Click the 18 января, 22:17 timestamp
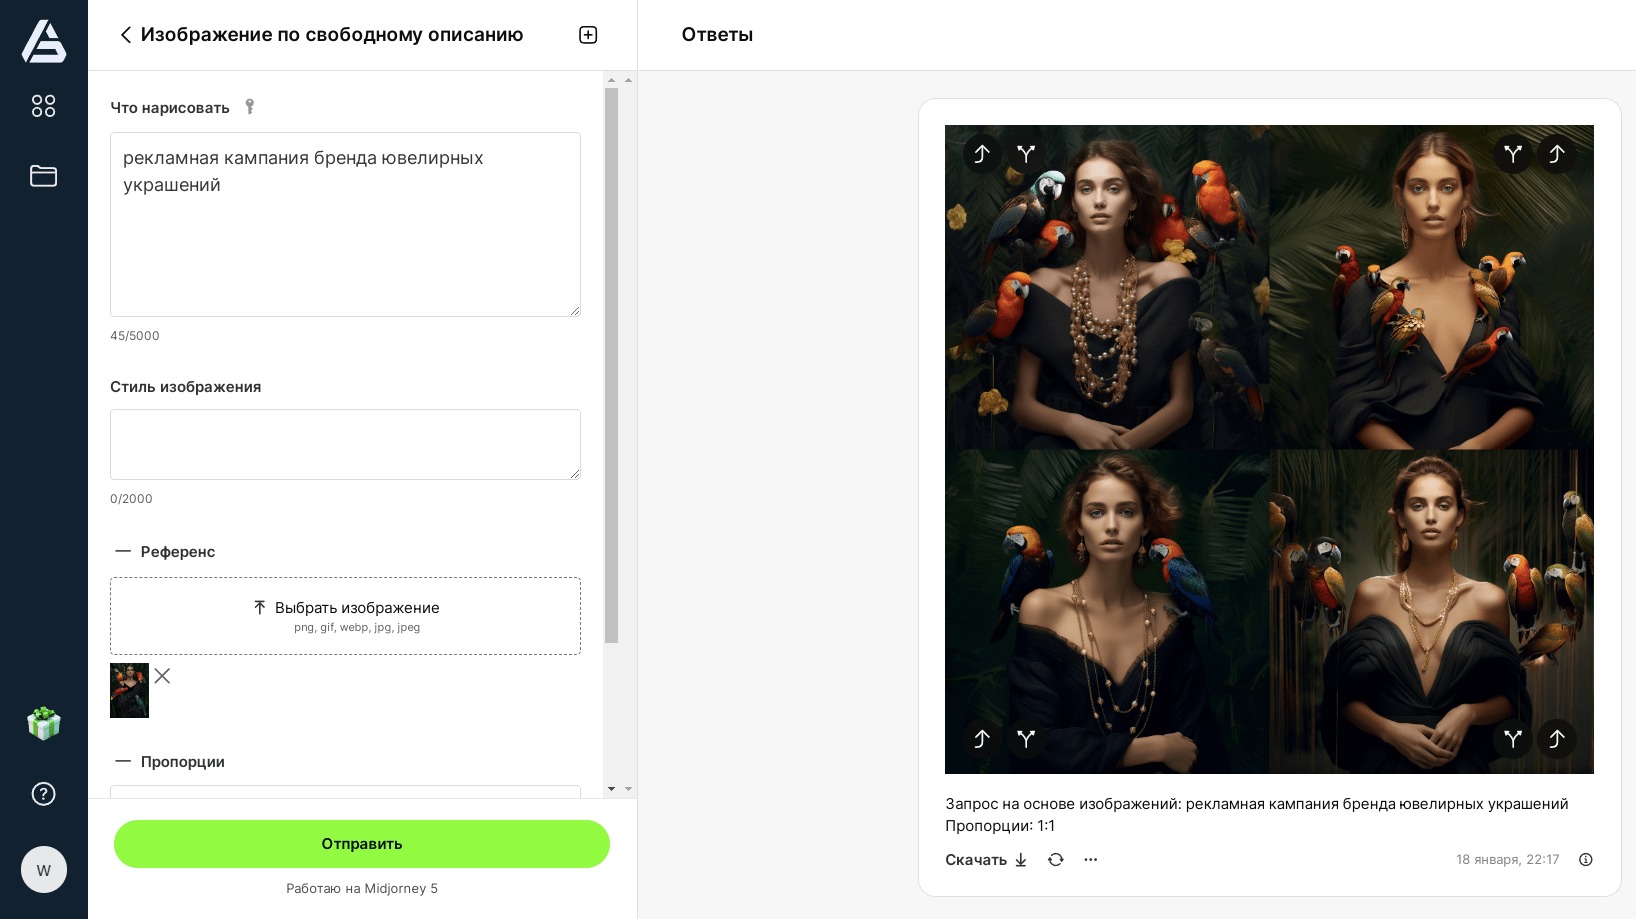 coord(1507,860)
